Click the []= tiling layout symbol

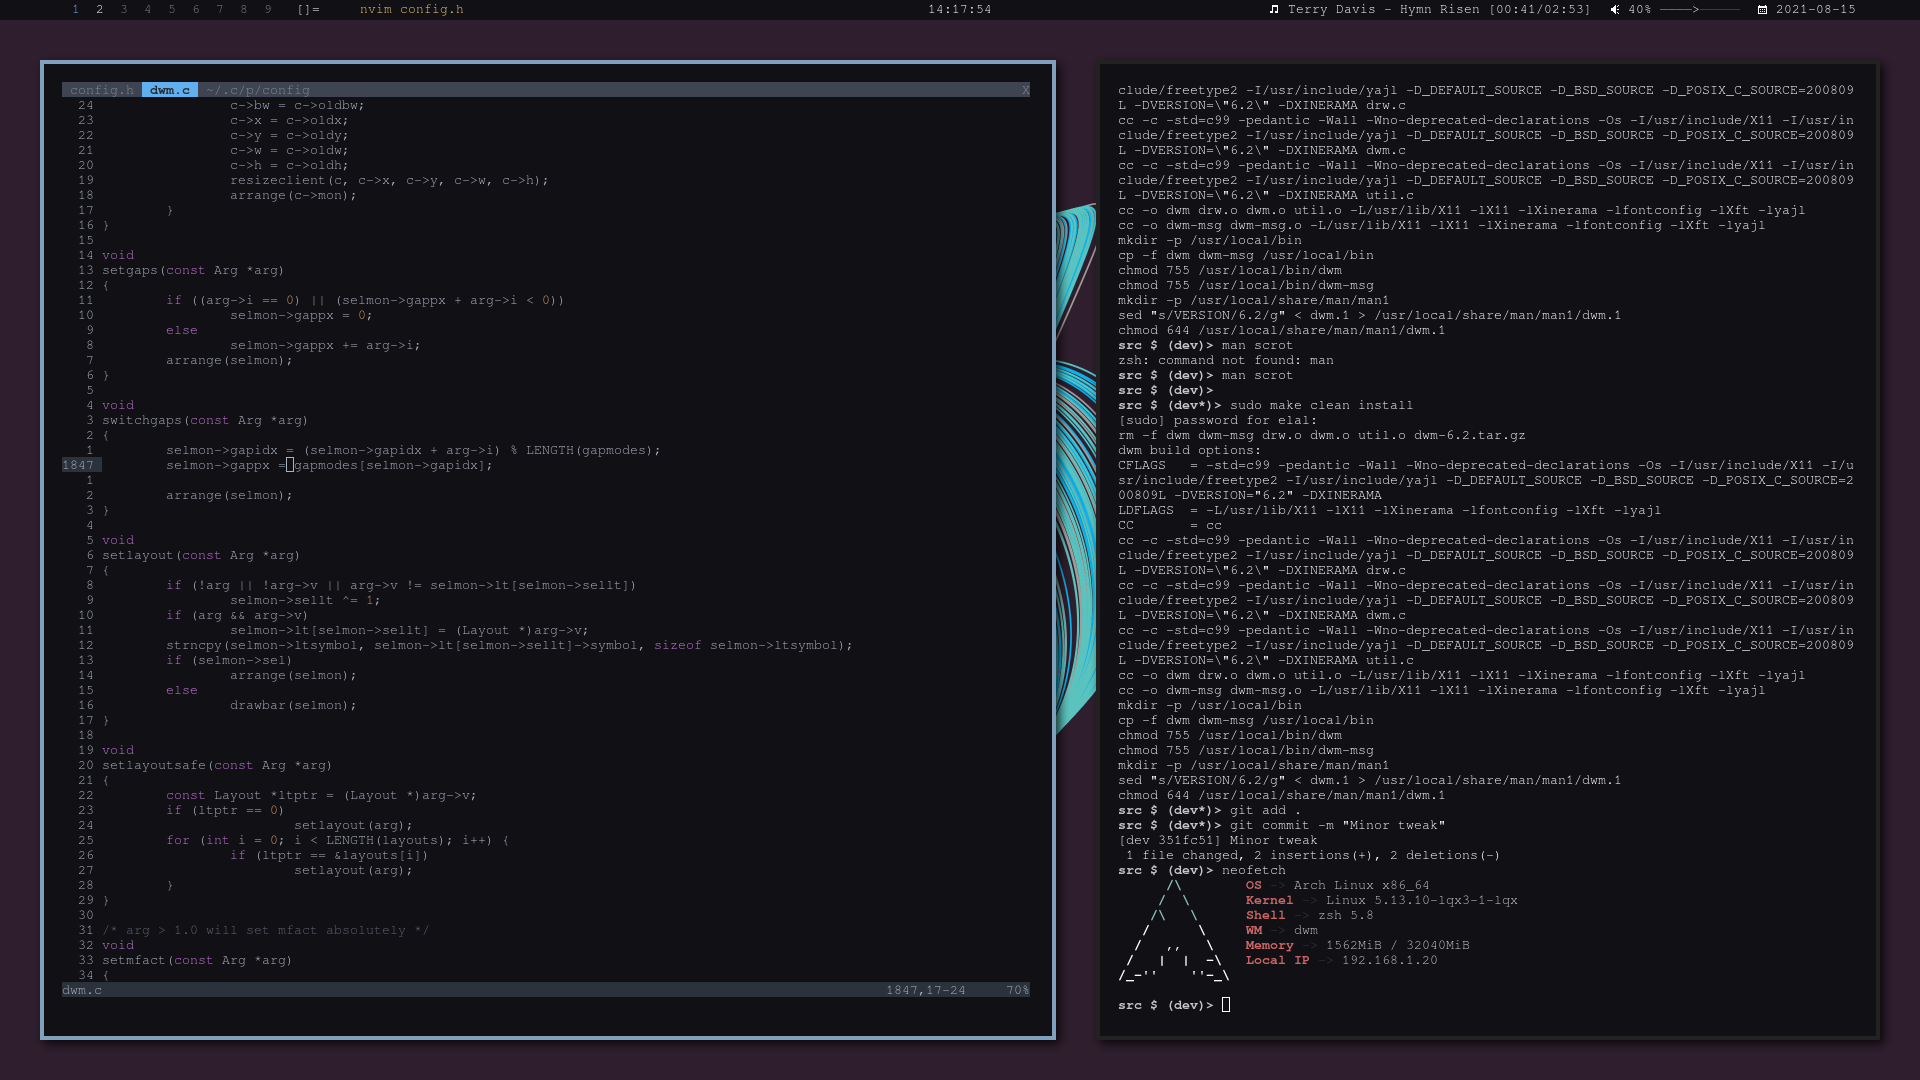[308, 9]
